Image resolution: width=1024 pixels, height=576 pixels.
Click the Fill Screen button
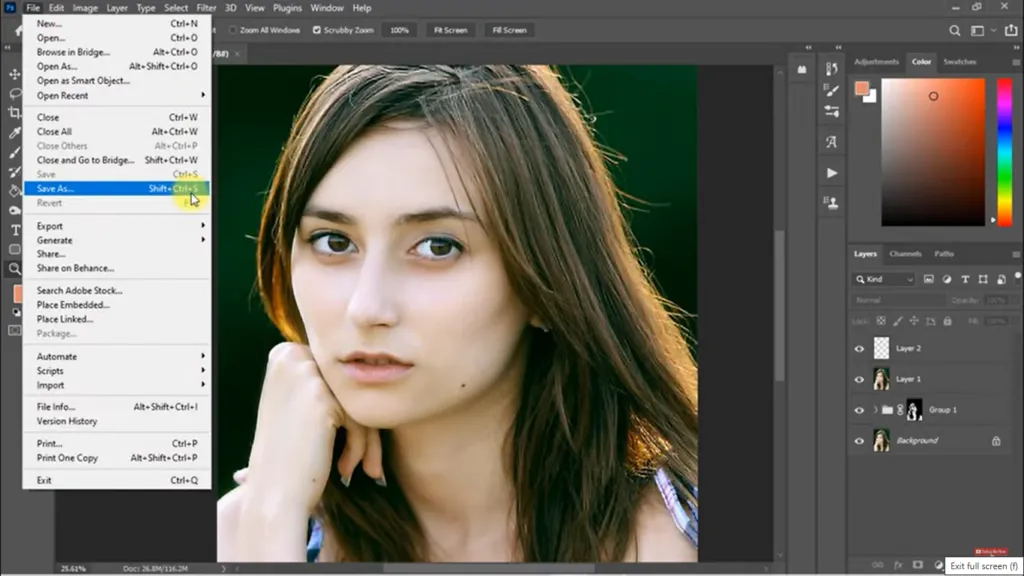(508, 30)
